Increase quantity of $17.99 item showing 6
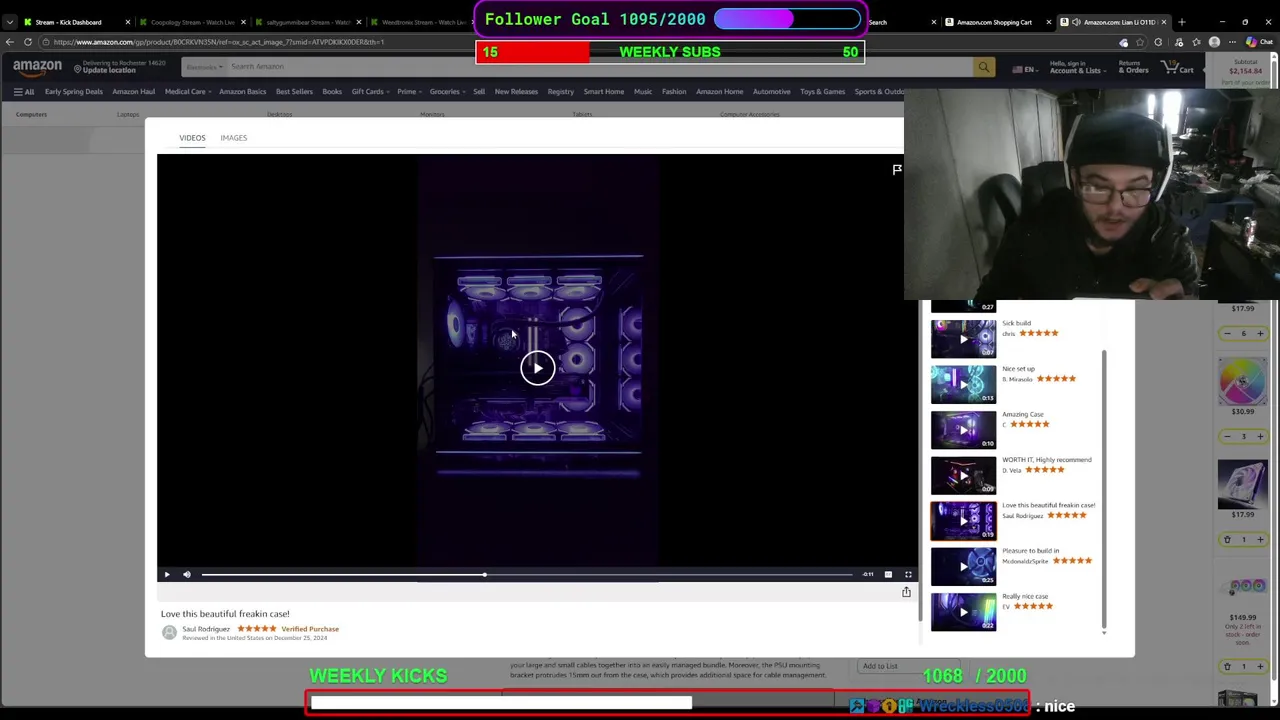The image size is (1280, 720). click(1260, 333)
